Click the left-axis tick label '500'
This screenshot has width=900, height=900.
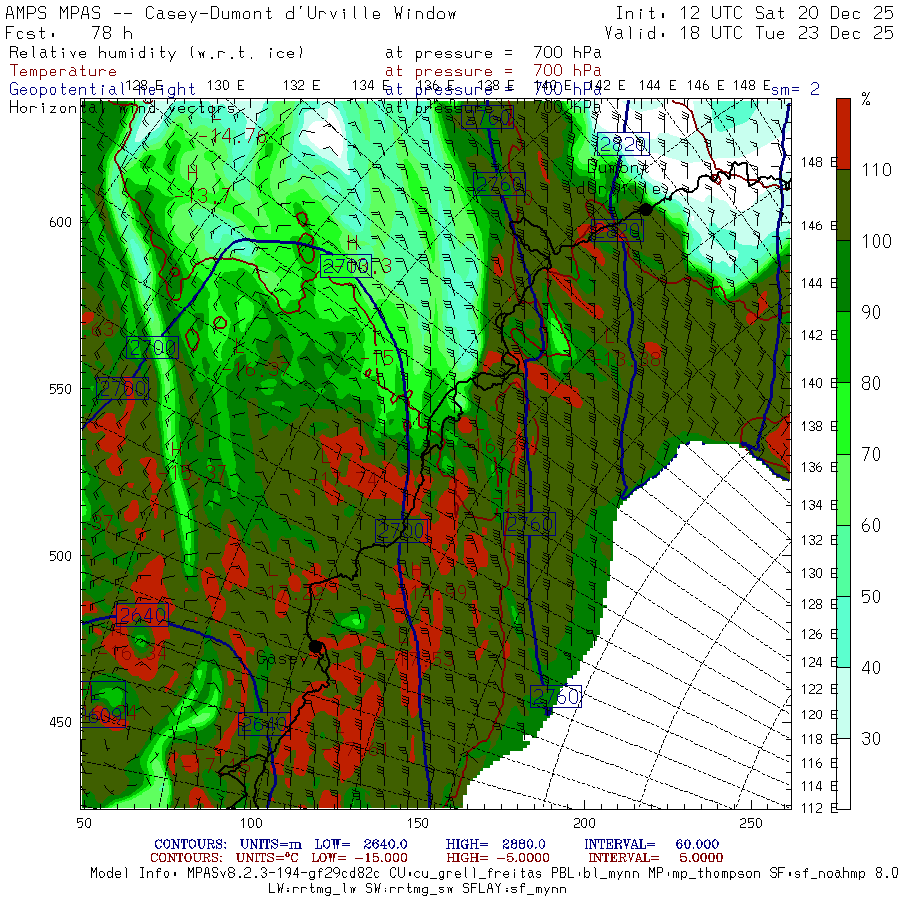(x=60, y=556)
